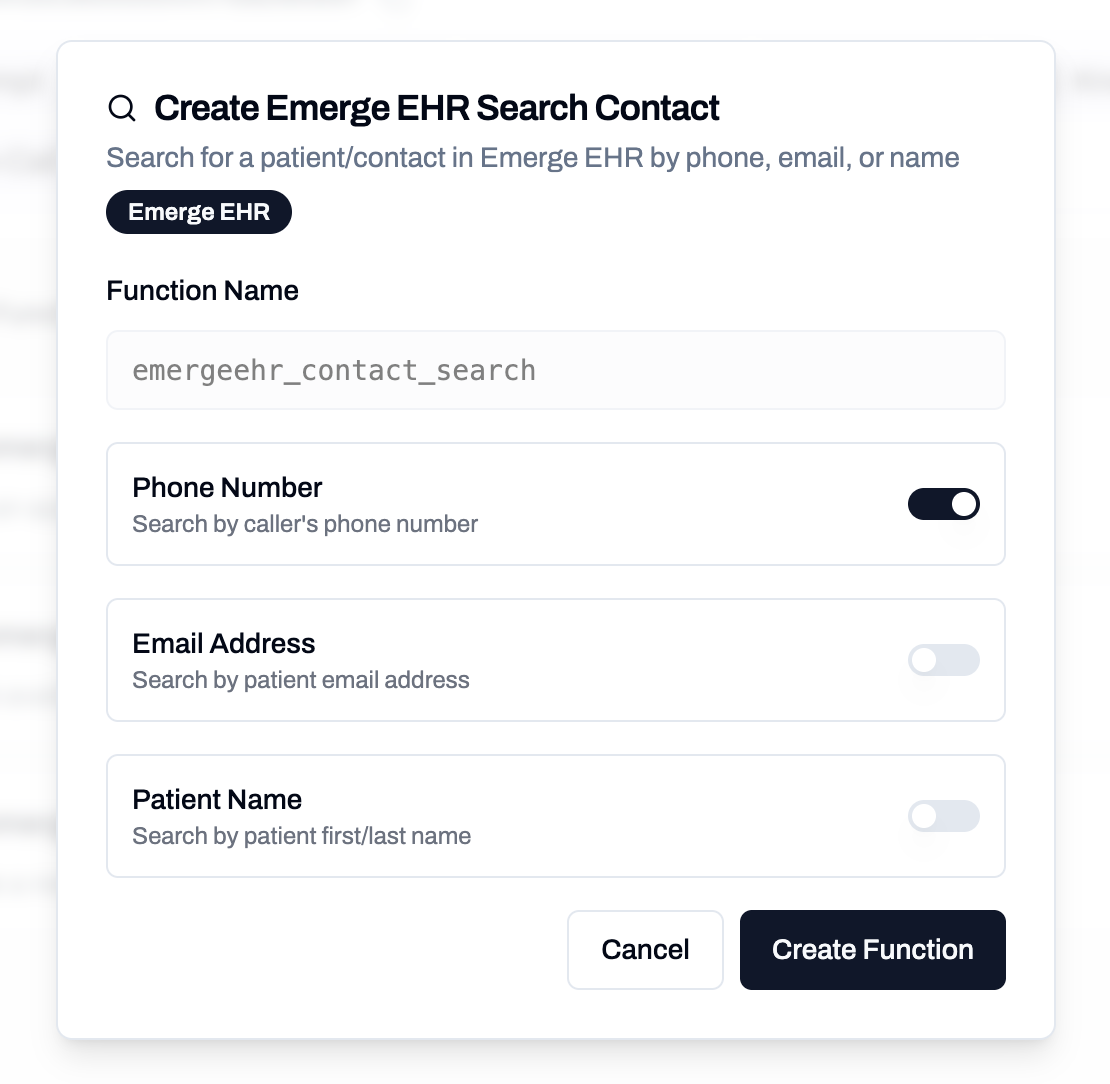Image resolution: width=1110 pixels, height=1084 pixels.
Task: Disable the Phone Number search toggle
Action: point(944,504)
